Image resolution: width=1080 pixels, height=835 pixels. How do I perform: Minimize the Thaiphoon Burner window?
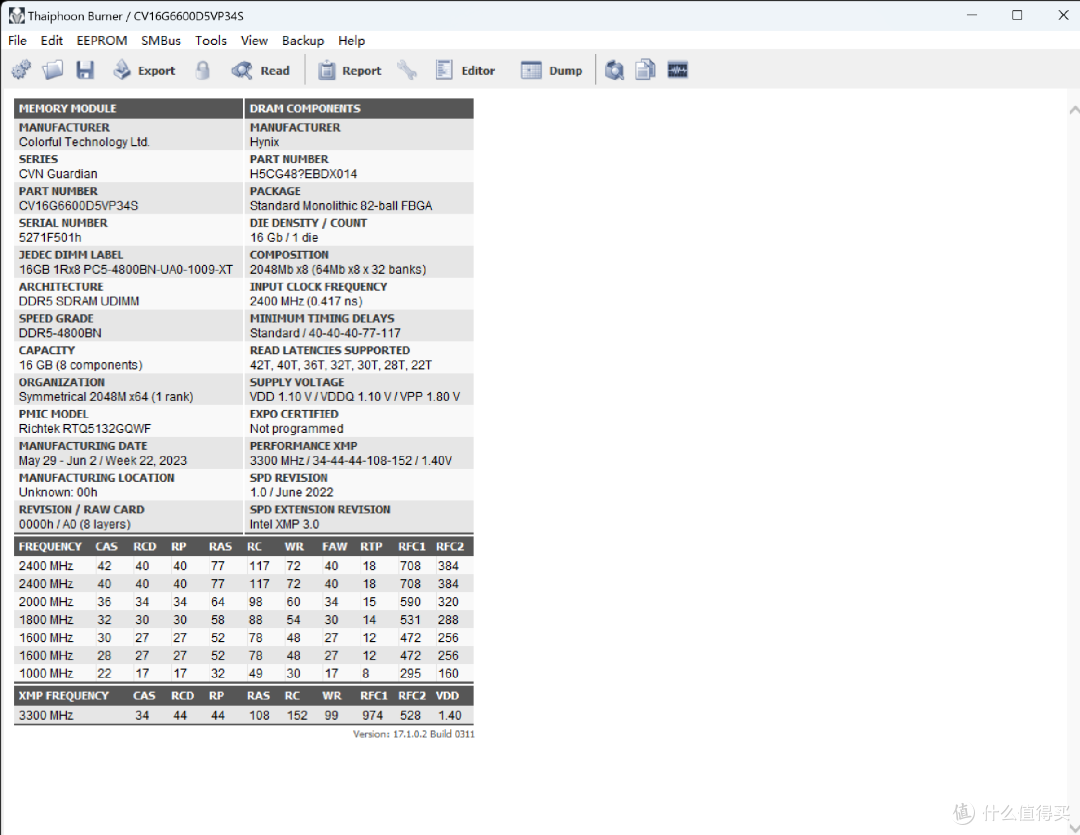click(x=972, y=15)
